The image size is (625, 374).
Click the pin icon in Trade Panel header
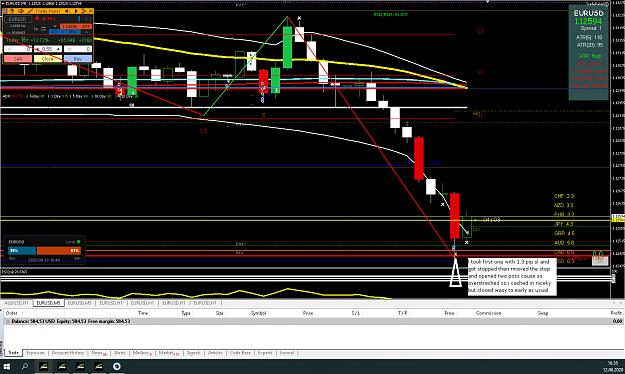click(83, 11)
